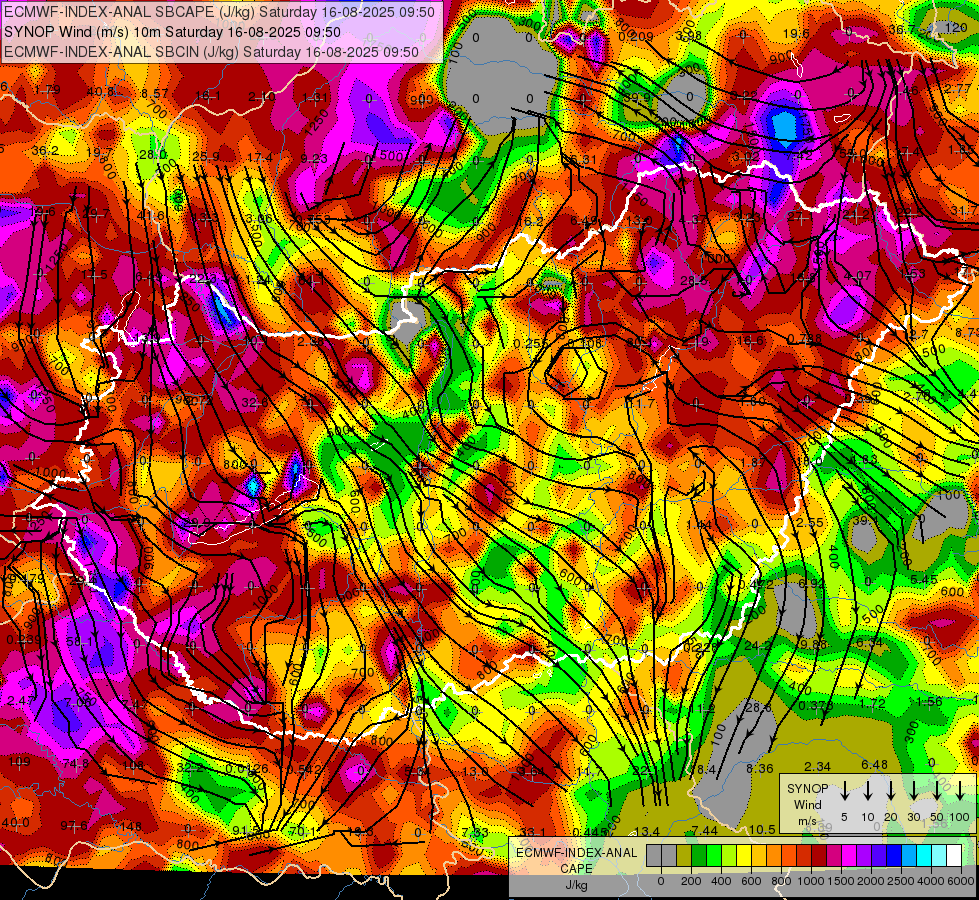Image resolution: width=979 pixels, height=900 pixels.
Task: Click the 50 m/s wind arrow in SYNOP legend
Action: (937, 791)
